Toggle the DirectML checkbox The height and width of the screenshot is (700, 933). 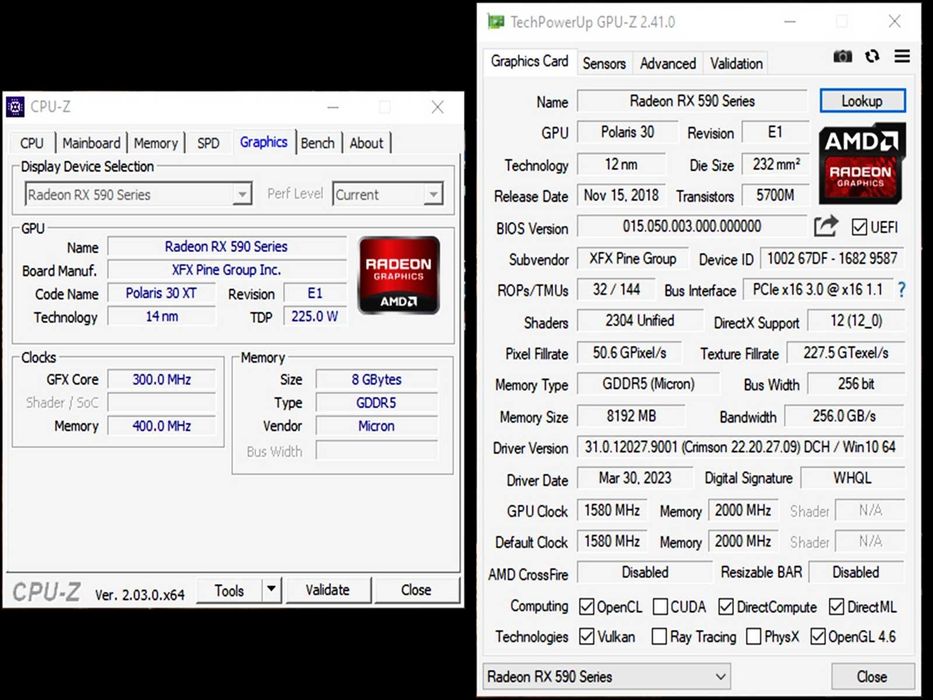[x=836, y=607]
